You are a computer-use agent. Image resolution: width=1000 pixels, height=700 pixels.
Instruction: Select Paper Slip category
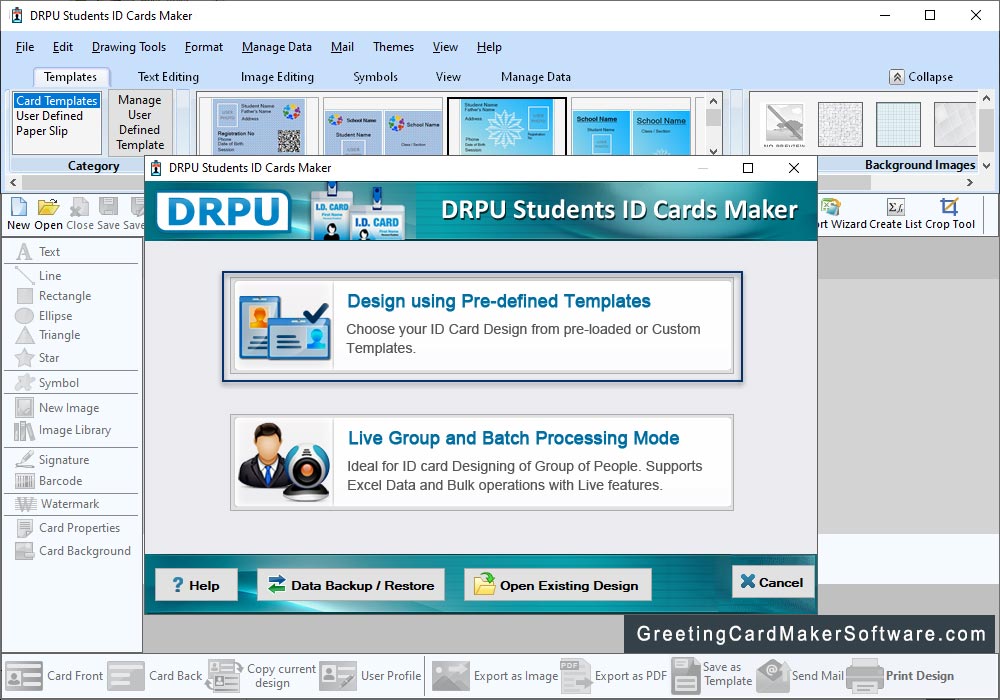click(41, 131)
